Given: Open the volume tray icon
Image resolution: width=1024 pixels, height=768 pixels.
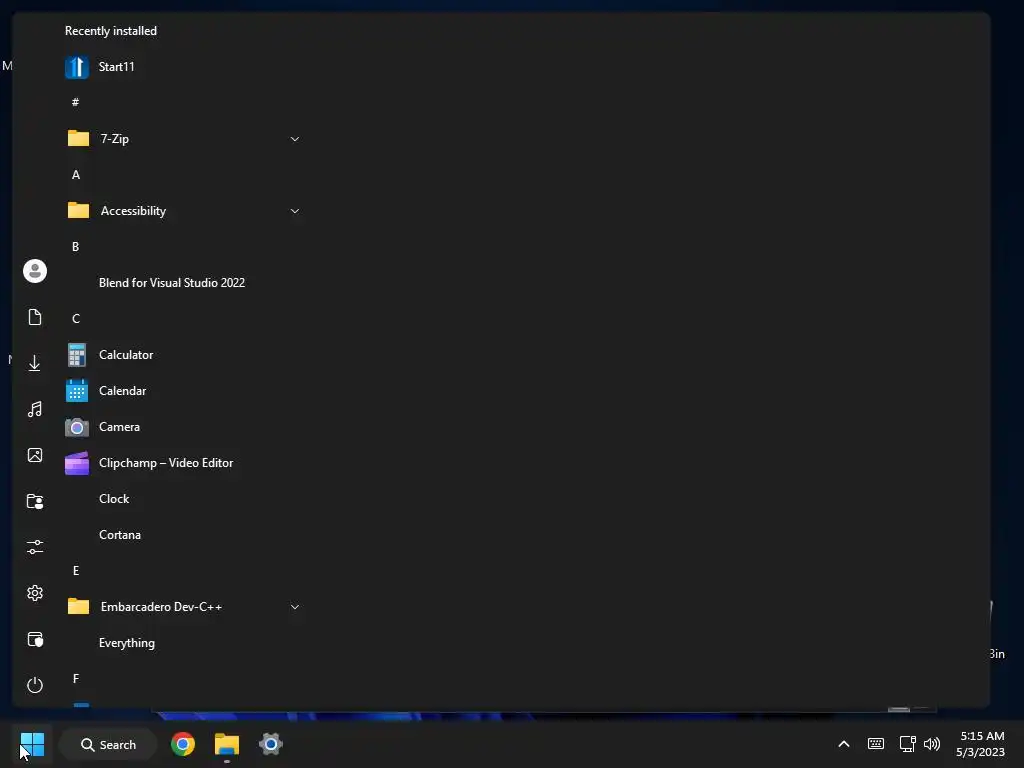Looking at the screenshot, I should pyautogui.click(x=932, y=744).
